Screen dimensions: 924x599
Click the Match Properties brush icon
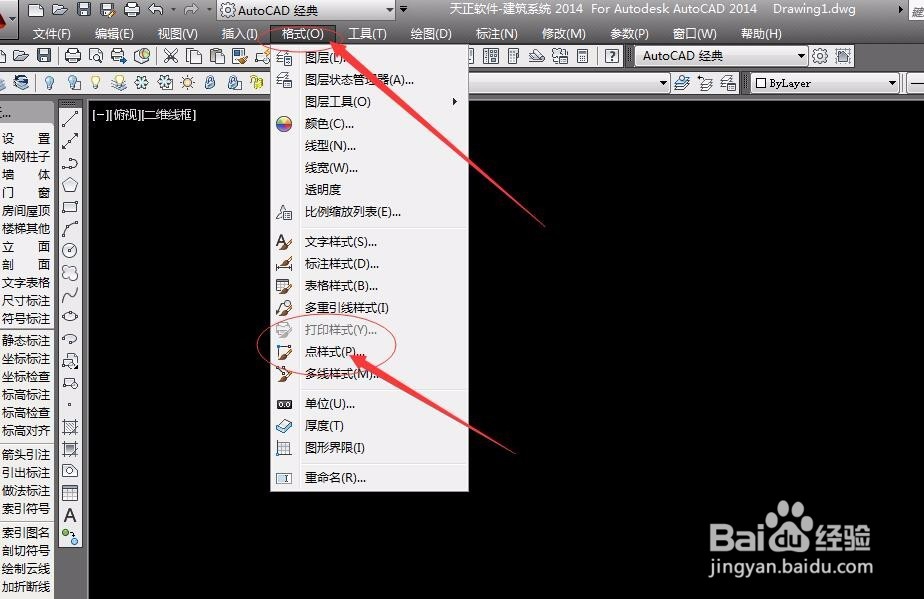click(x=240, y=56)
